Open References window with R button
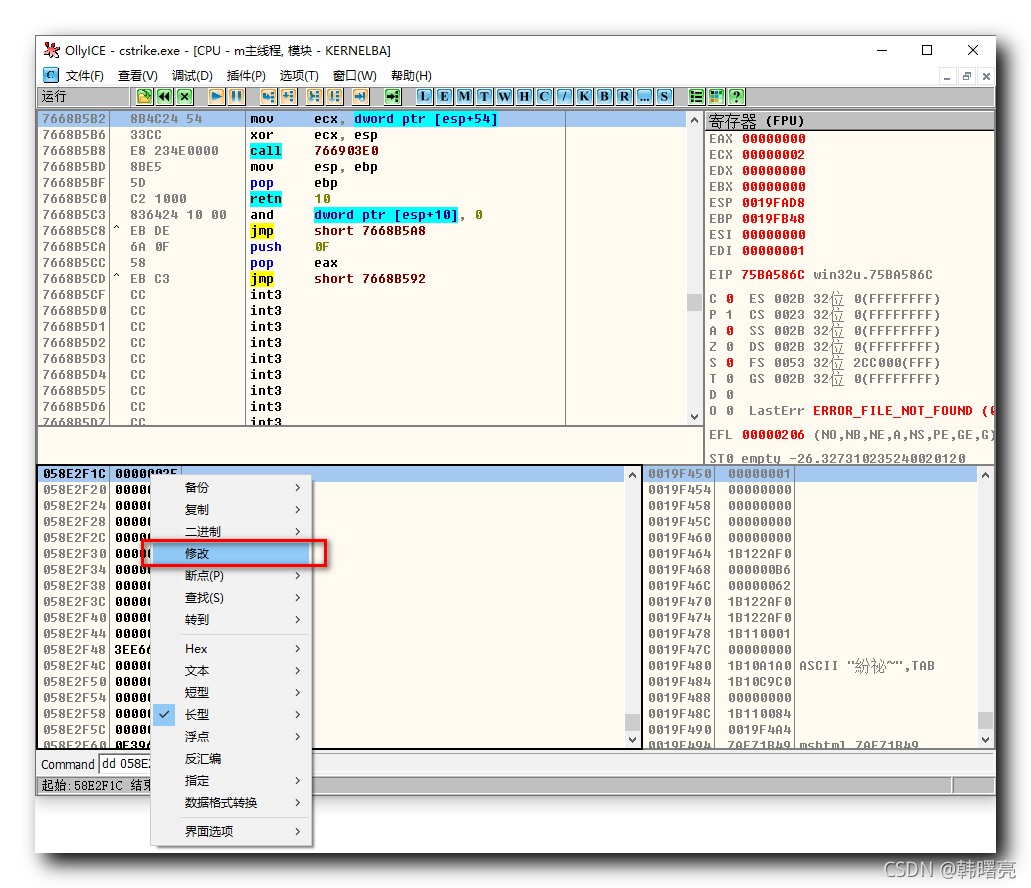This screenshot has width=1031, height=888. coord(624,97)
